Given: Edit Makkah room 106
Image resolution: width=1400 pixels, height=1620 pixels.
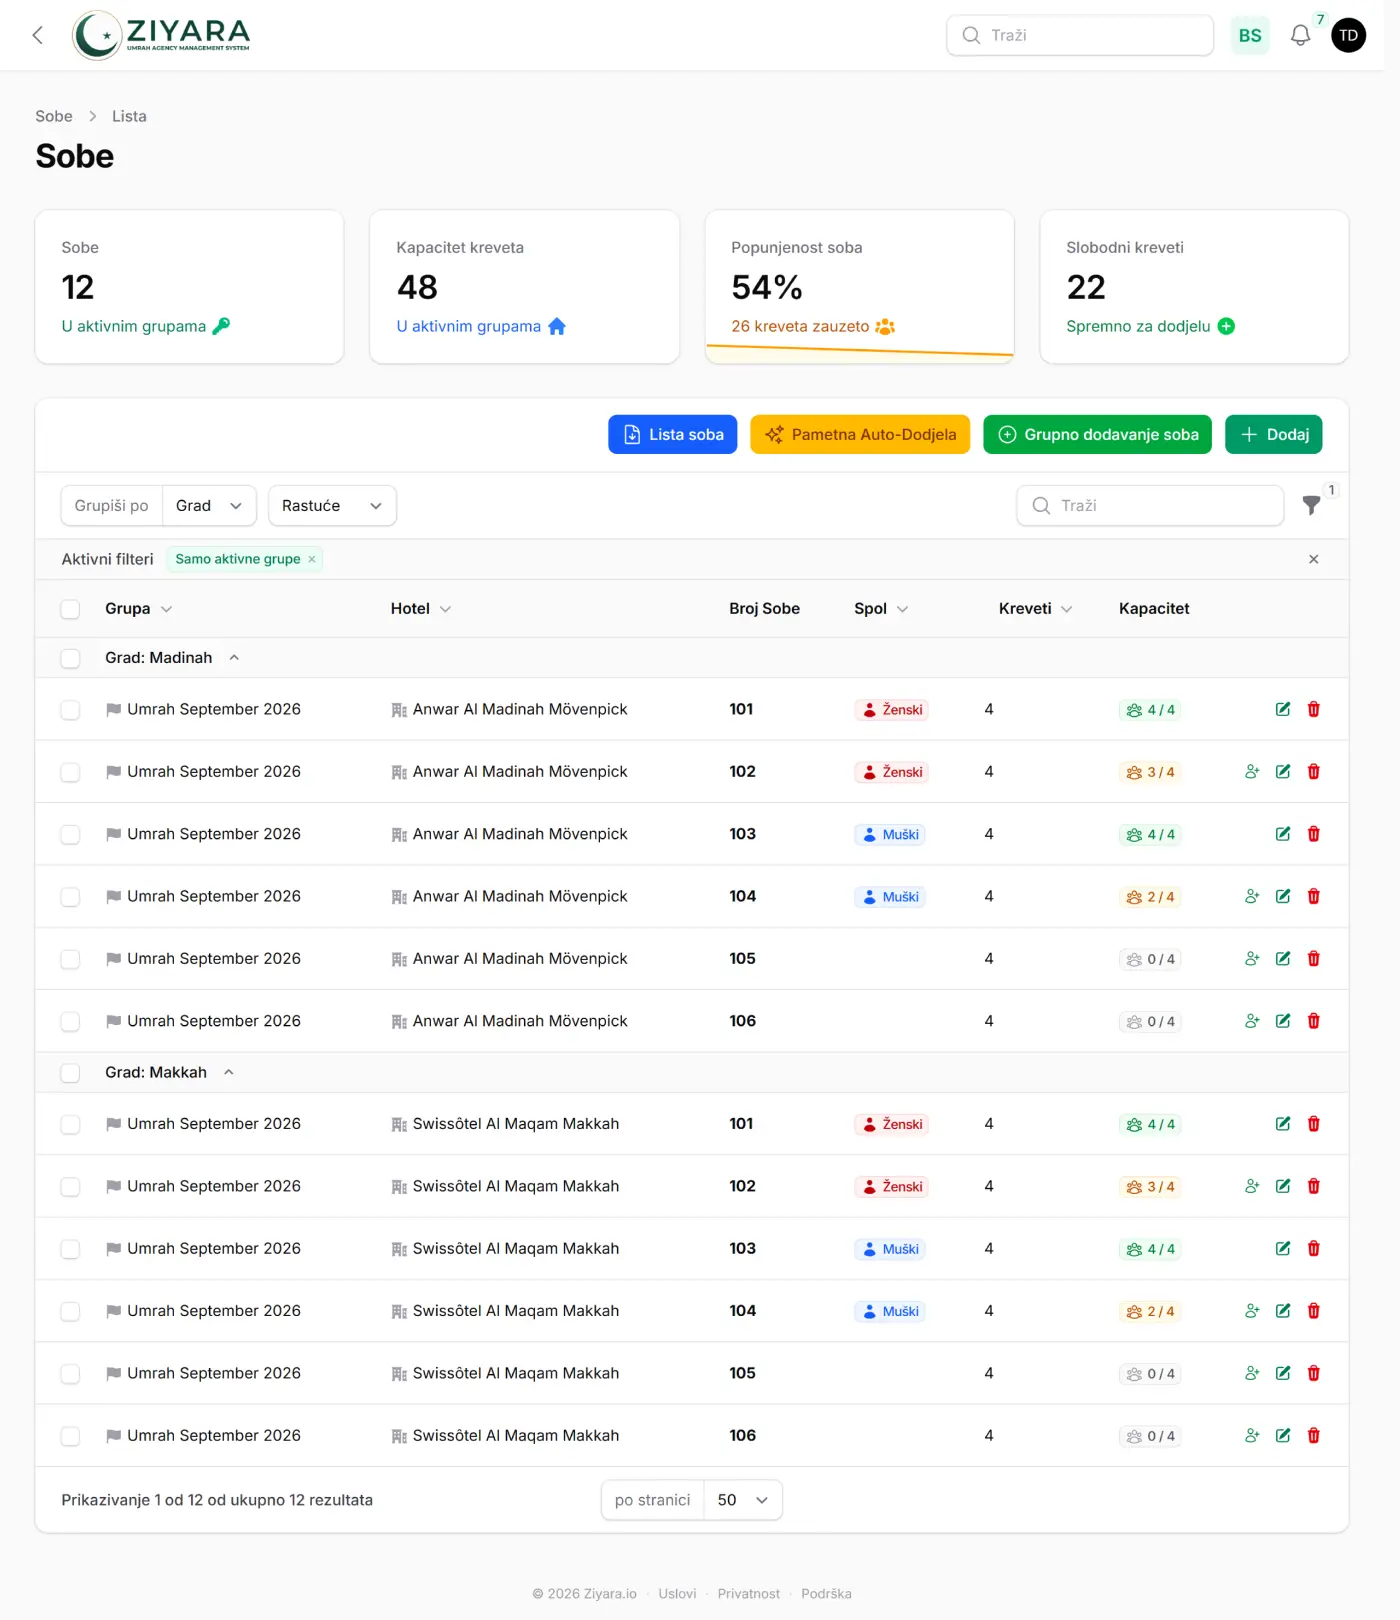Looking at the screenshot, I should click(x=1283, y=1435).
